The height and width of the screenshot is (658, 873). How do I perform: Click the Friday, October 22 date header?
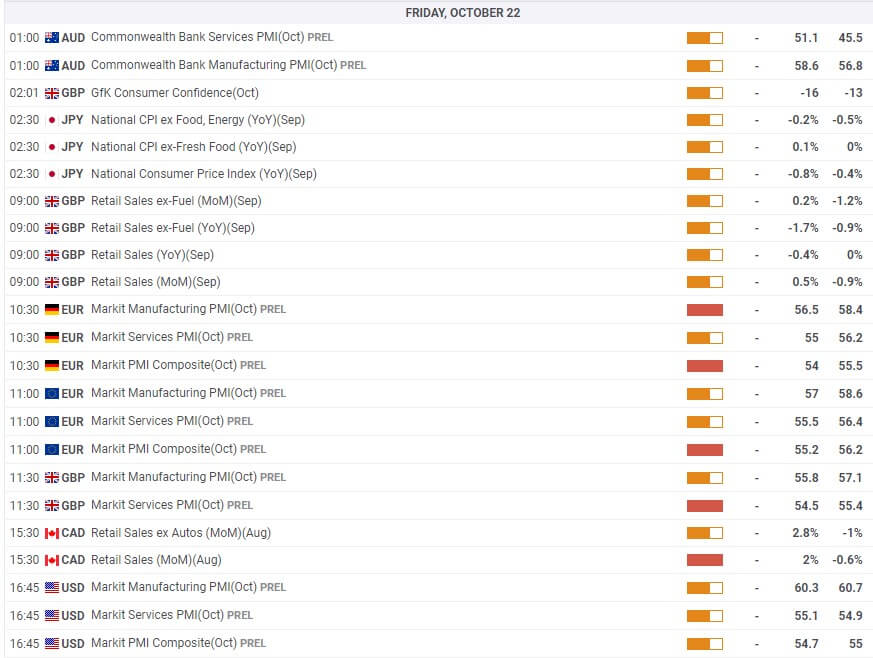coord(463,13)
